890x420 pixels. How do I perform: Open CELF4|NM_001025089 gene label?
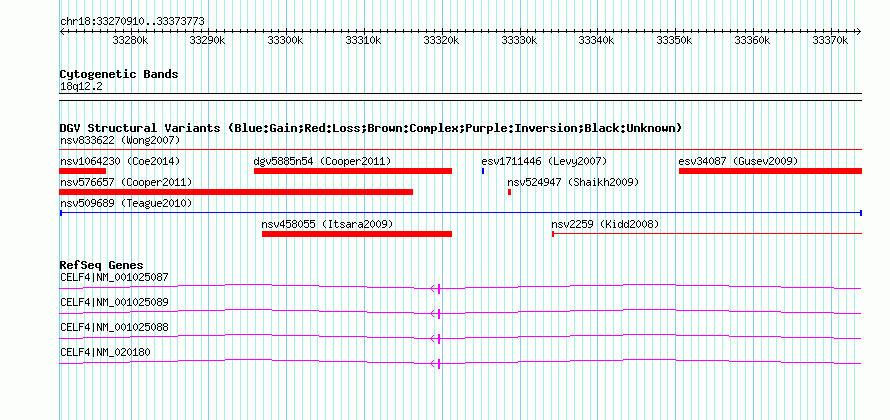pos(114,302)
